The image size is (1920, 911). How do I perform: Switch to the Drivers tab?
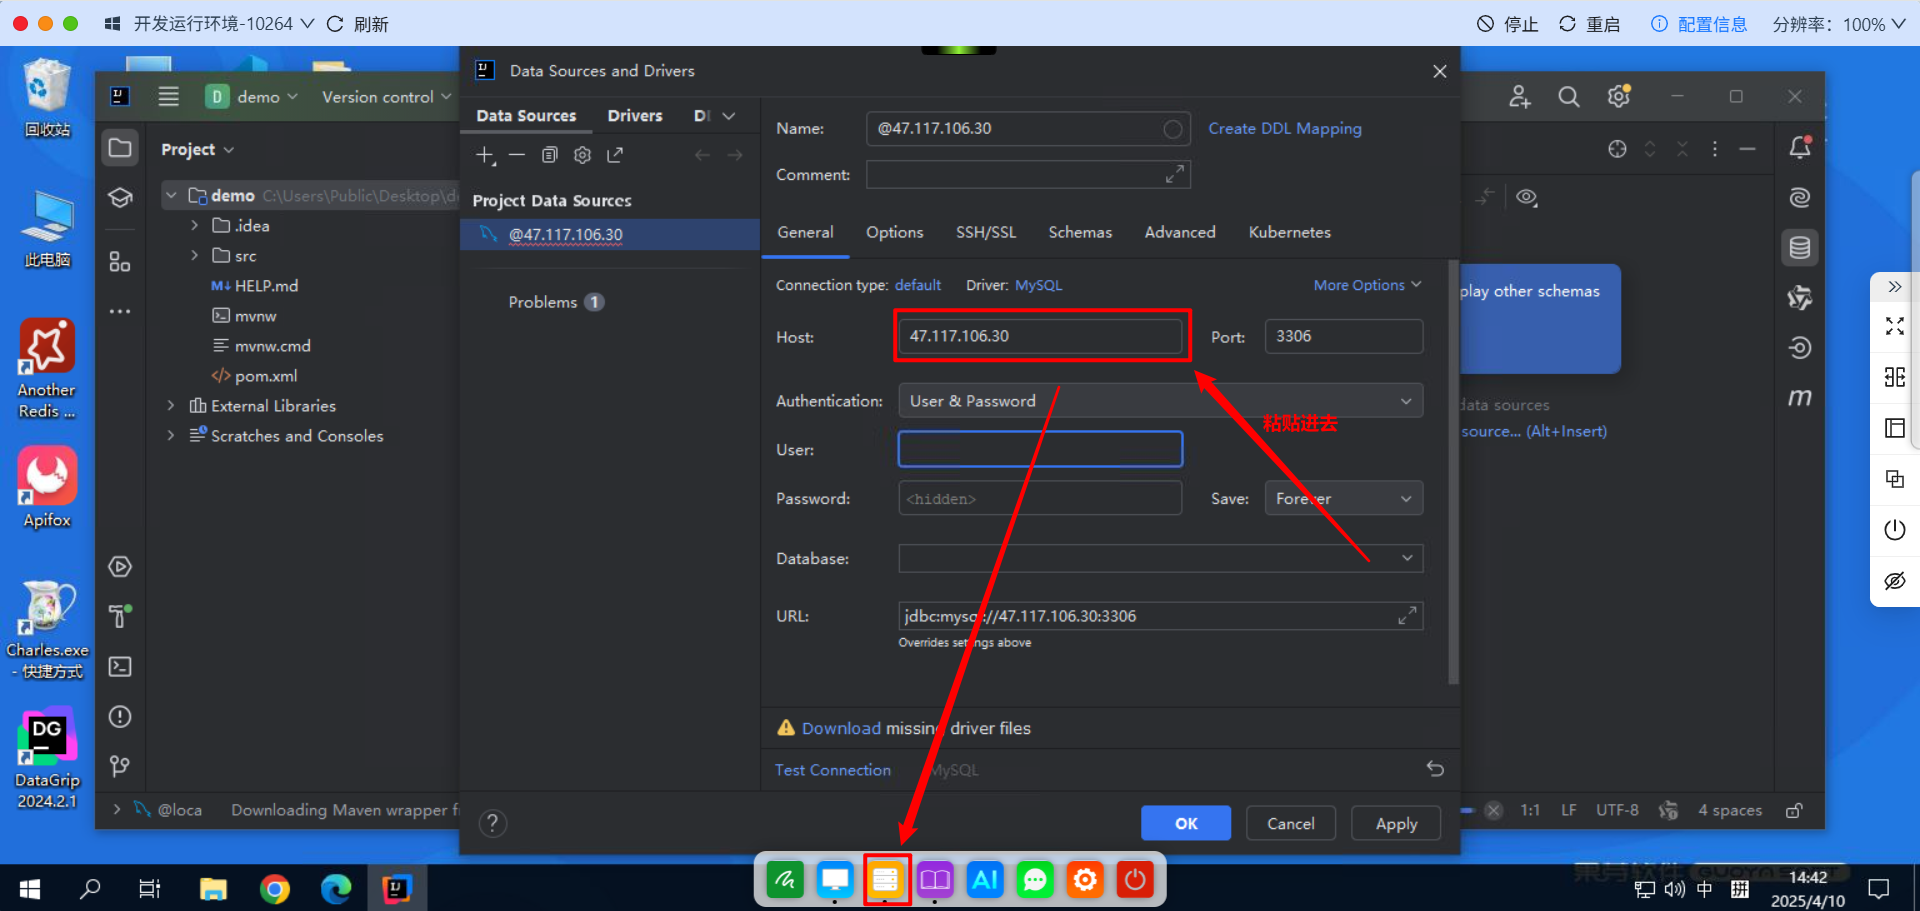(x=635, y=116)
